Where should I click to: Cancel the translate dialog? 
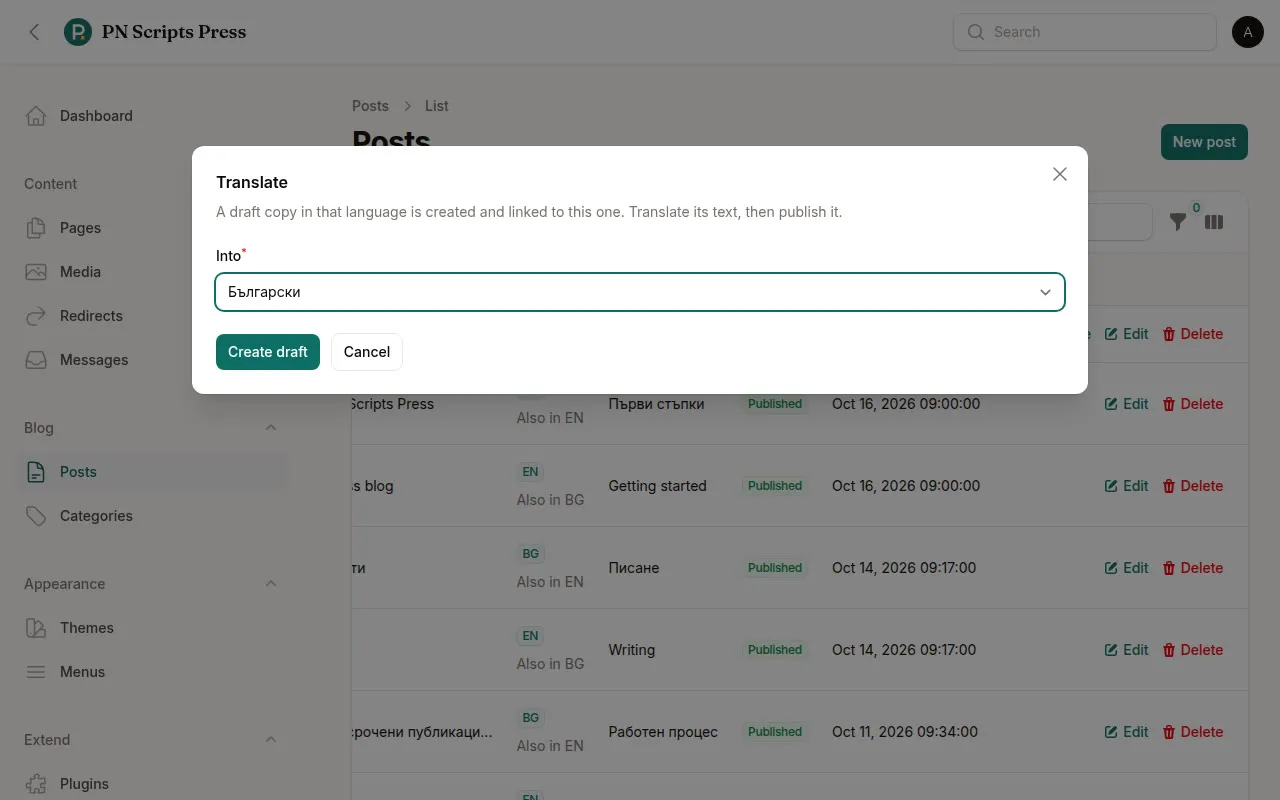(x=367, y=352)
